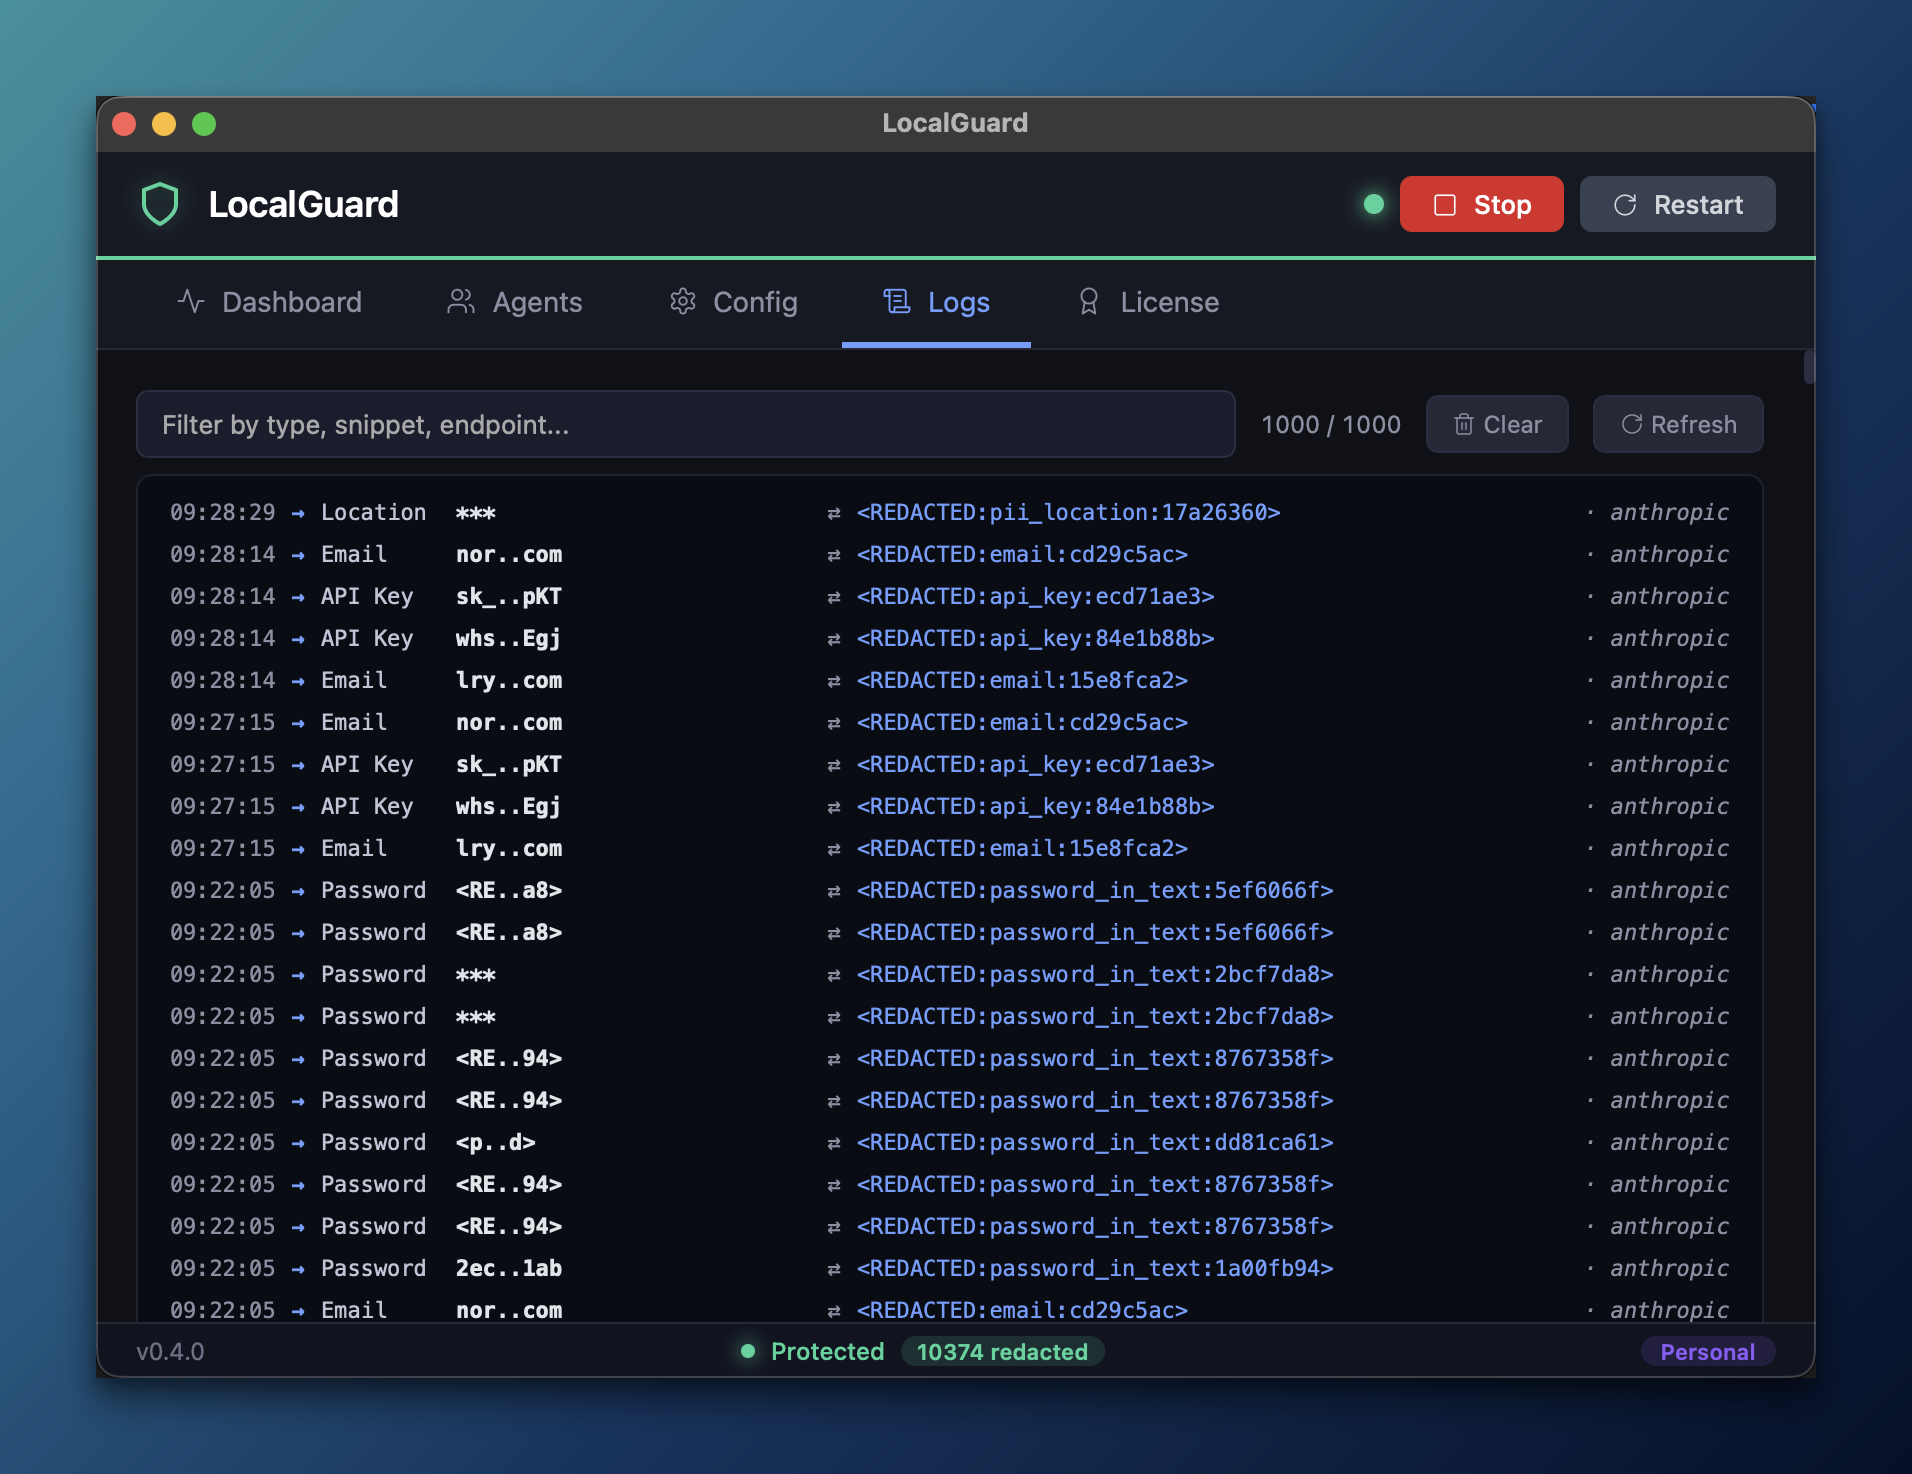Click the trash icon in Clear button
Screen dimensions: 1912x1474
1463,424
